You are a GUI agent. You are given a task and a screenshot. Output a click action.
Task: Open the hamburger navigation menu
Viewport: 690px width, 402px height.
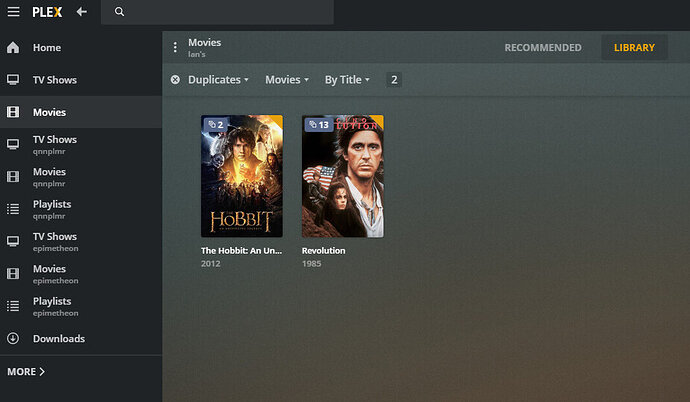pos(13,11)
